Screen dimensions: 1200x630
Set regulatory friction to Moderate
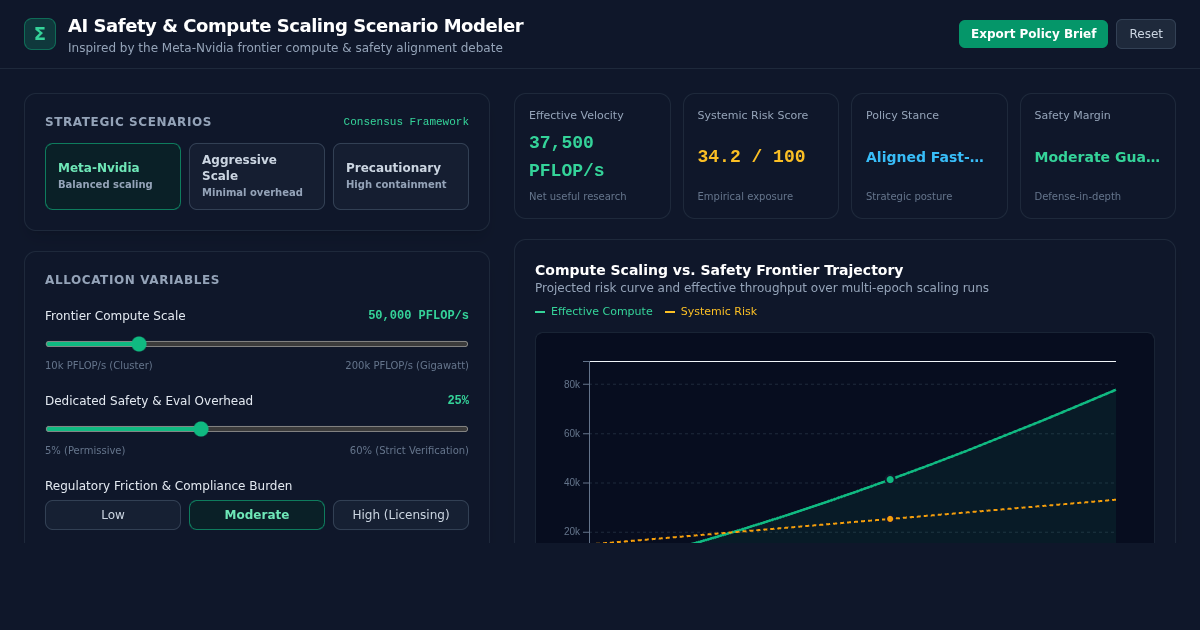(x=257, y=515)
